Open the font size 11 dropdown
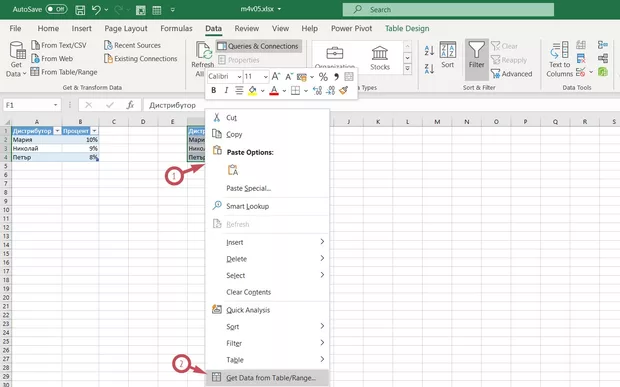Viewport: 620px width, 387px height. pos(266,76)
